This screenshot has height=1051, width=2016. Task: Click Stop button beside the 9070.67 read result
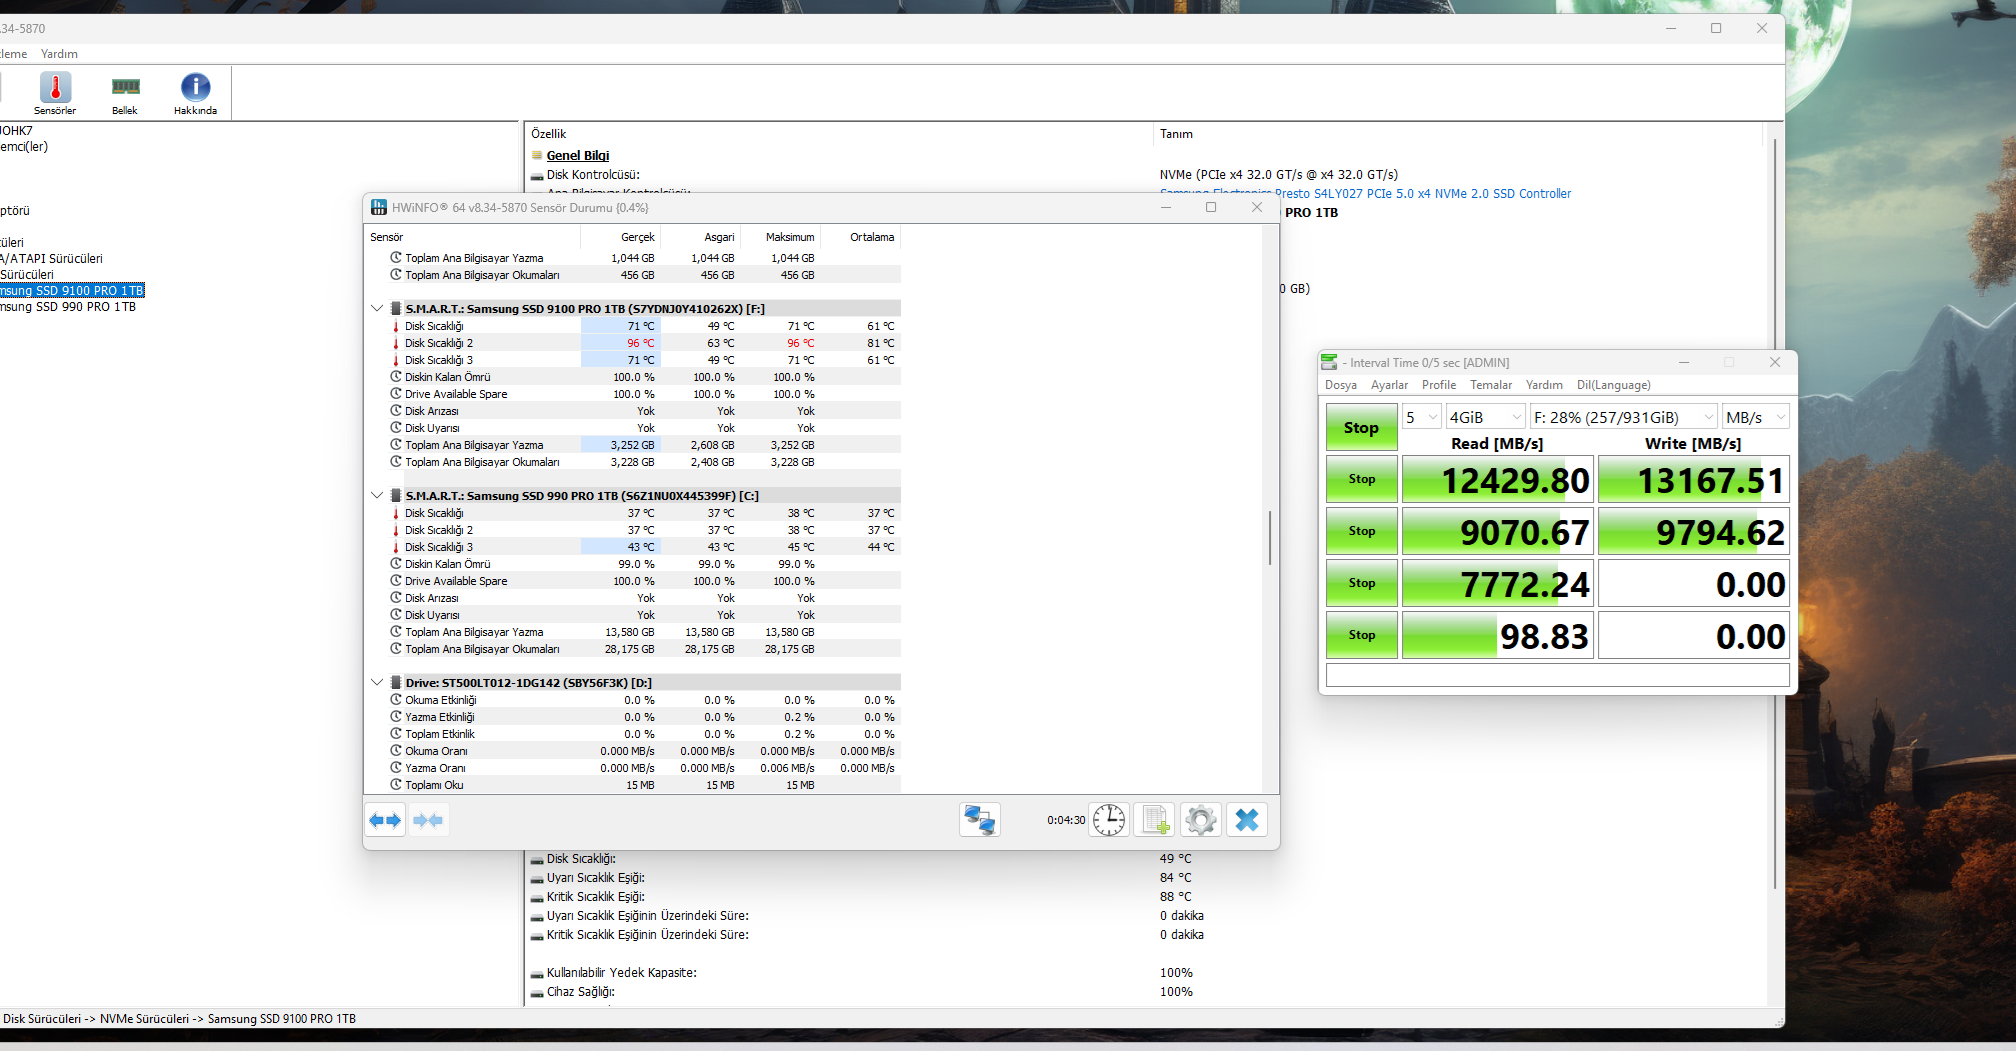click(1361, 531)
